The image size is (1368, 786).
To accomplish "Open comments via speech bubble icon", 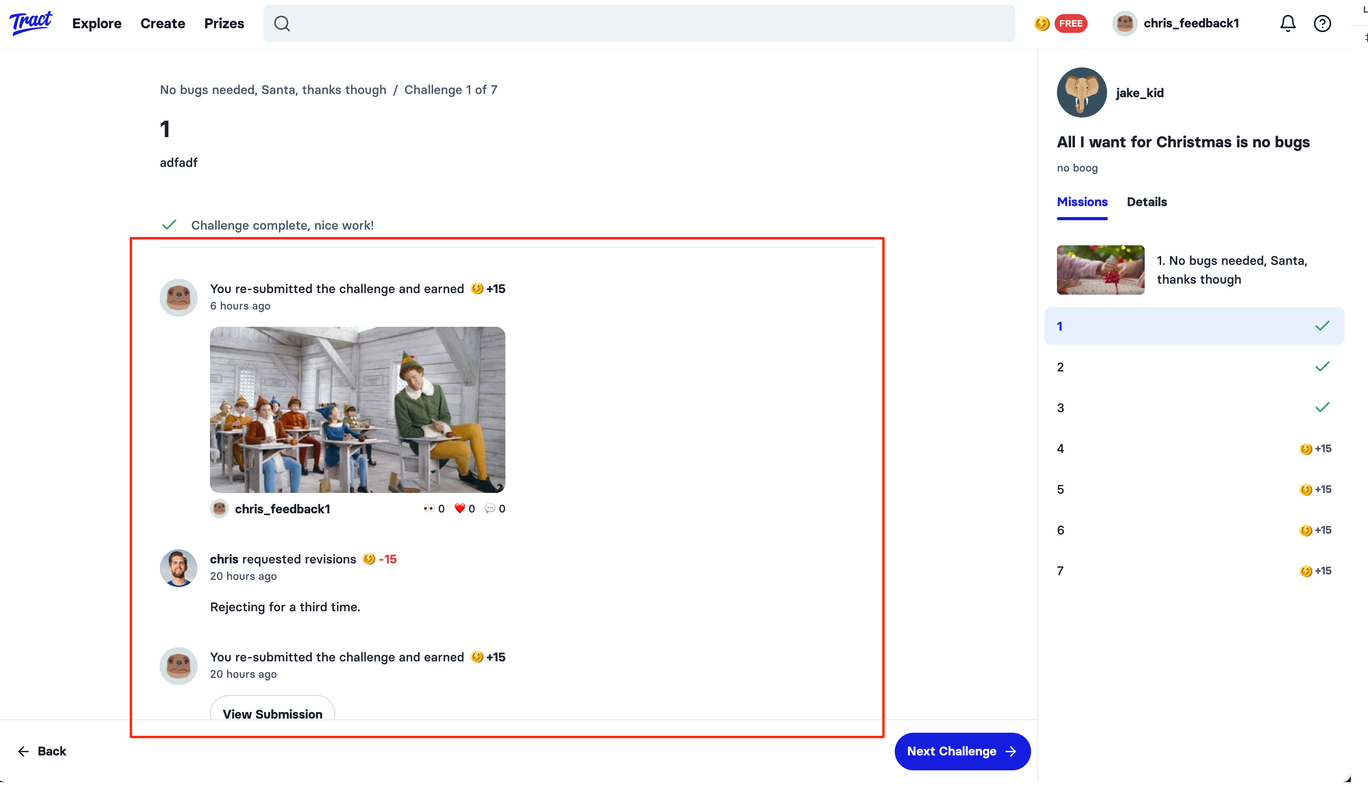I will tap(490, 509).
